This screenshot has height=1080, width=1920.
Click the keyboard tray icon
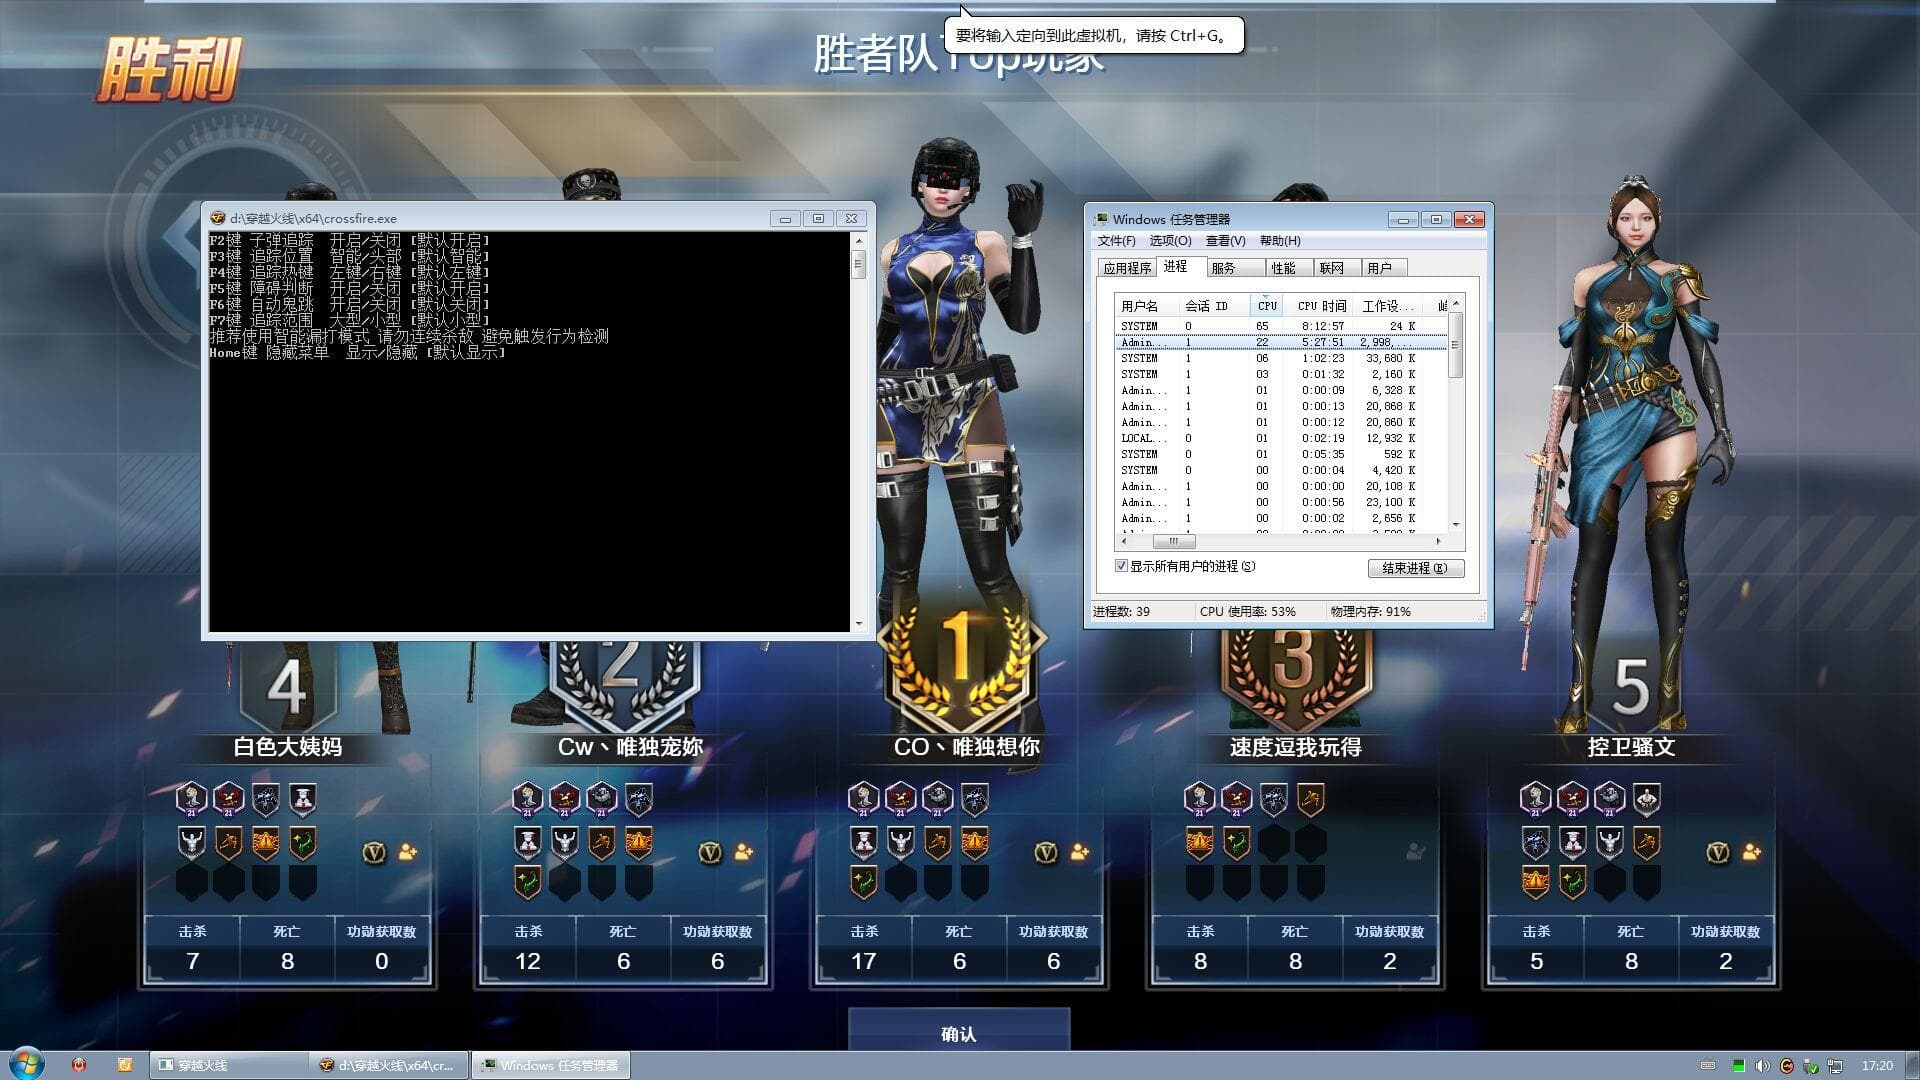(1708, 1066)
